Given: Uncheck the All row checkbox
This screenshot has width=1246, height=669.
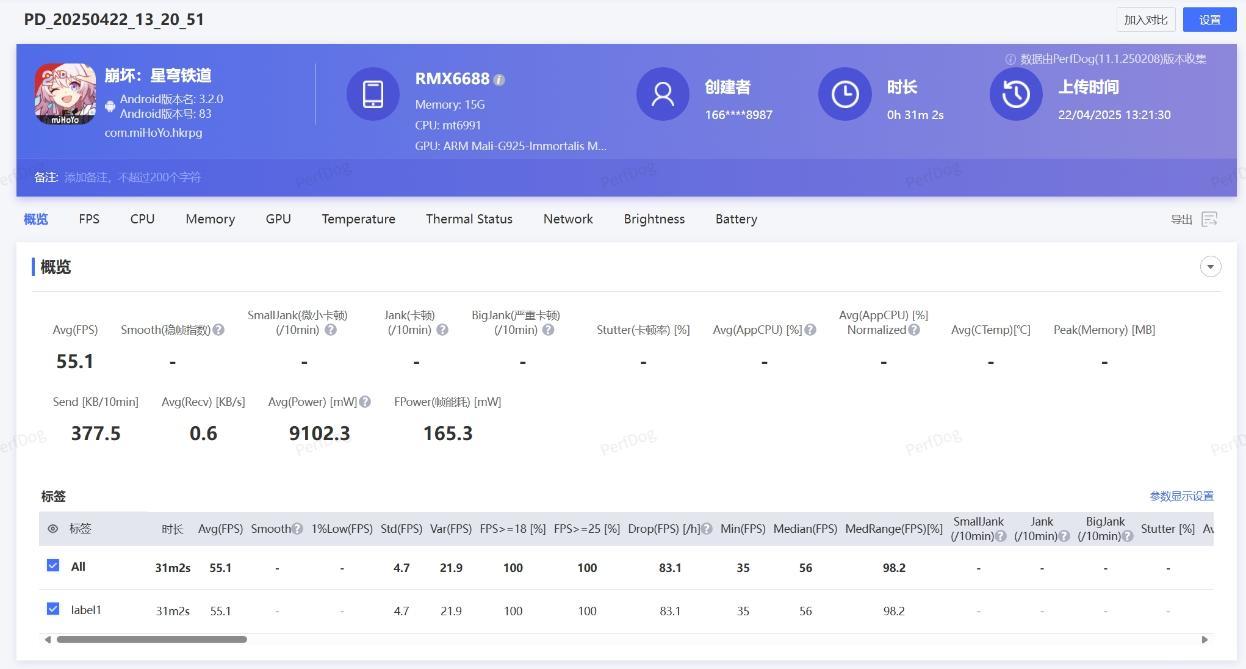Looking at the screenshot, I should pyautogui.click(x=53, y=566).
